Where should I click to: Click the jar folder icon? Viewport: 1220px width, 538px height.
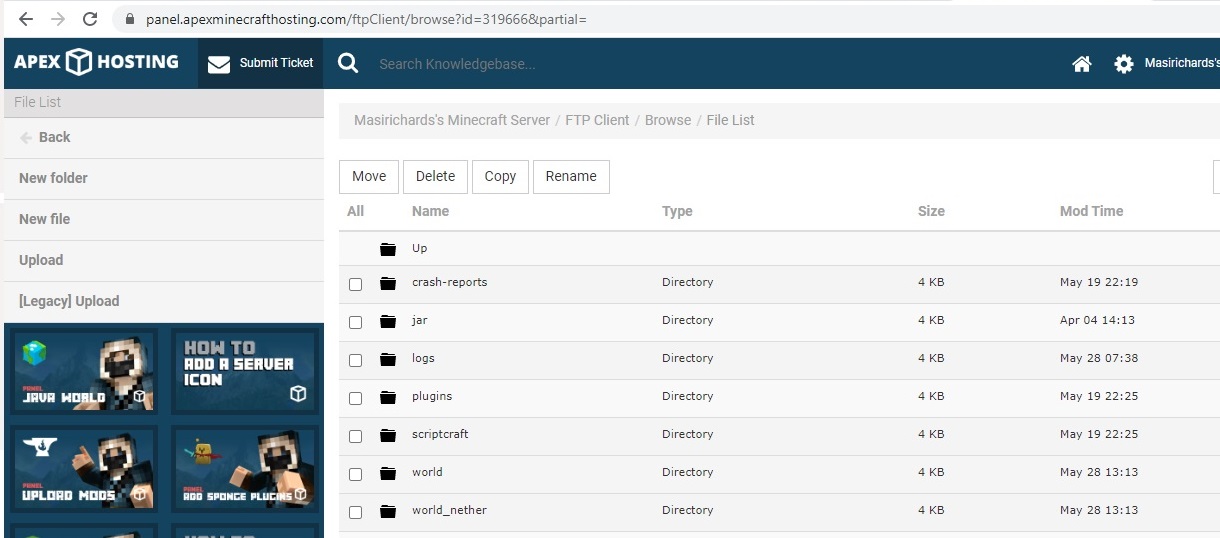coord(388,321)
